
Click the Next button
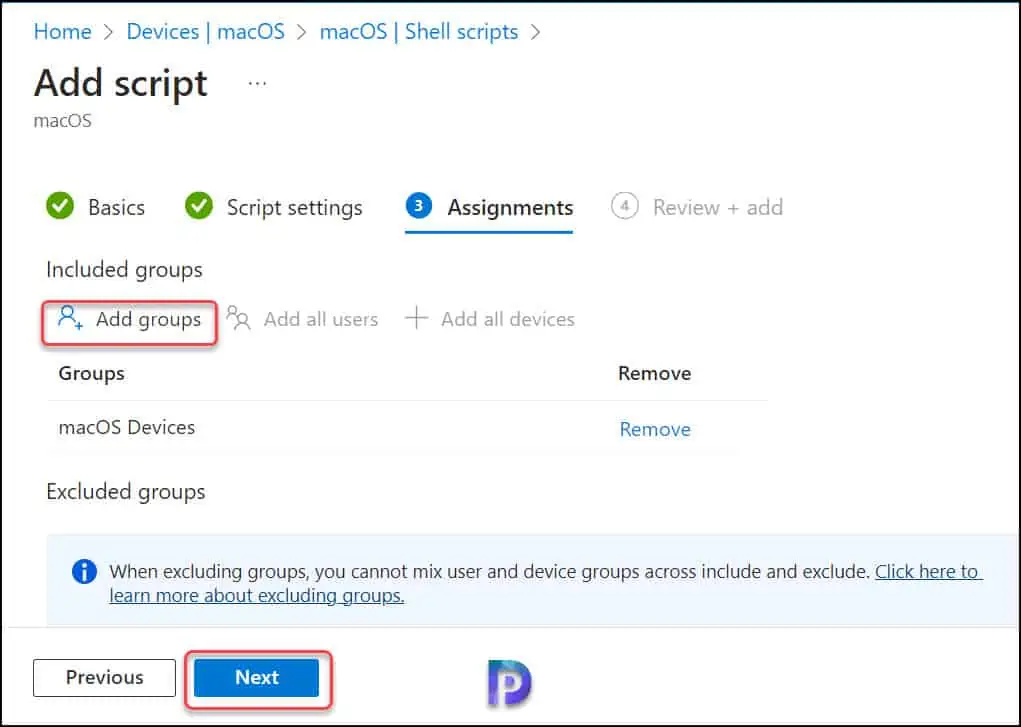[x=257, y=677]
